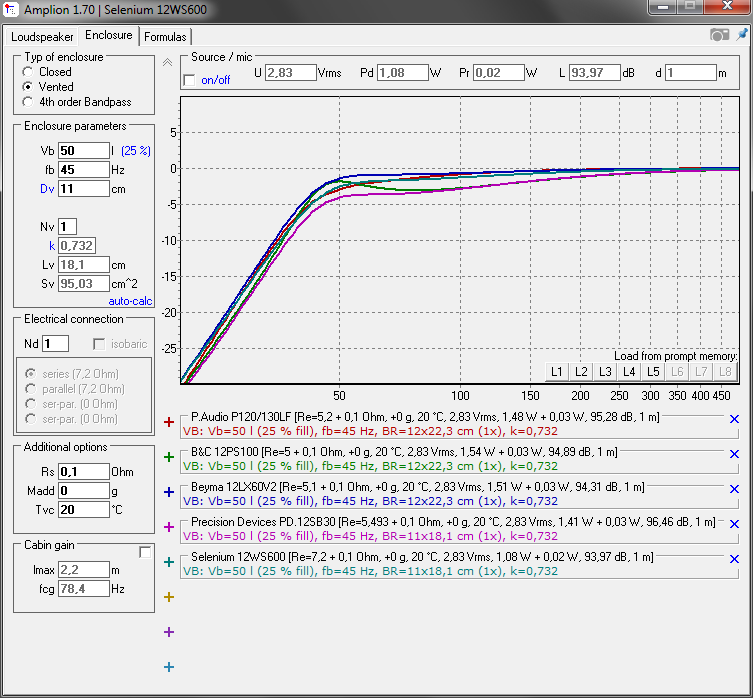Screen dimensions: 753x698
Task: Click the magenta plus for Precision Devices PD.12SB30
Action: click(169, 527)
